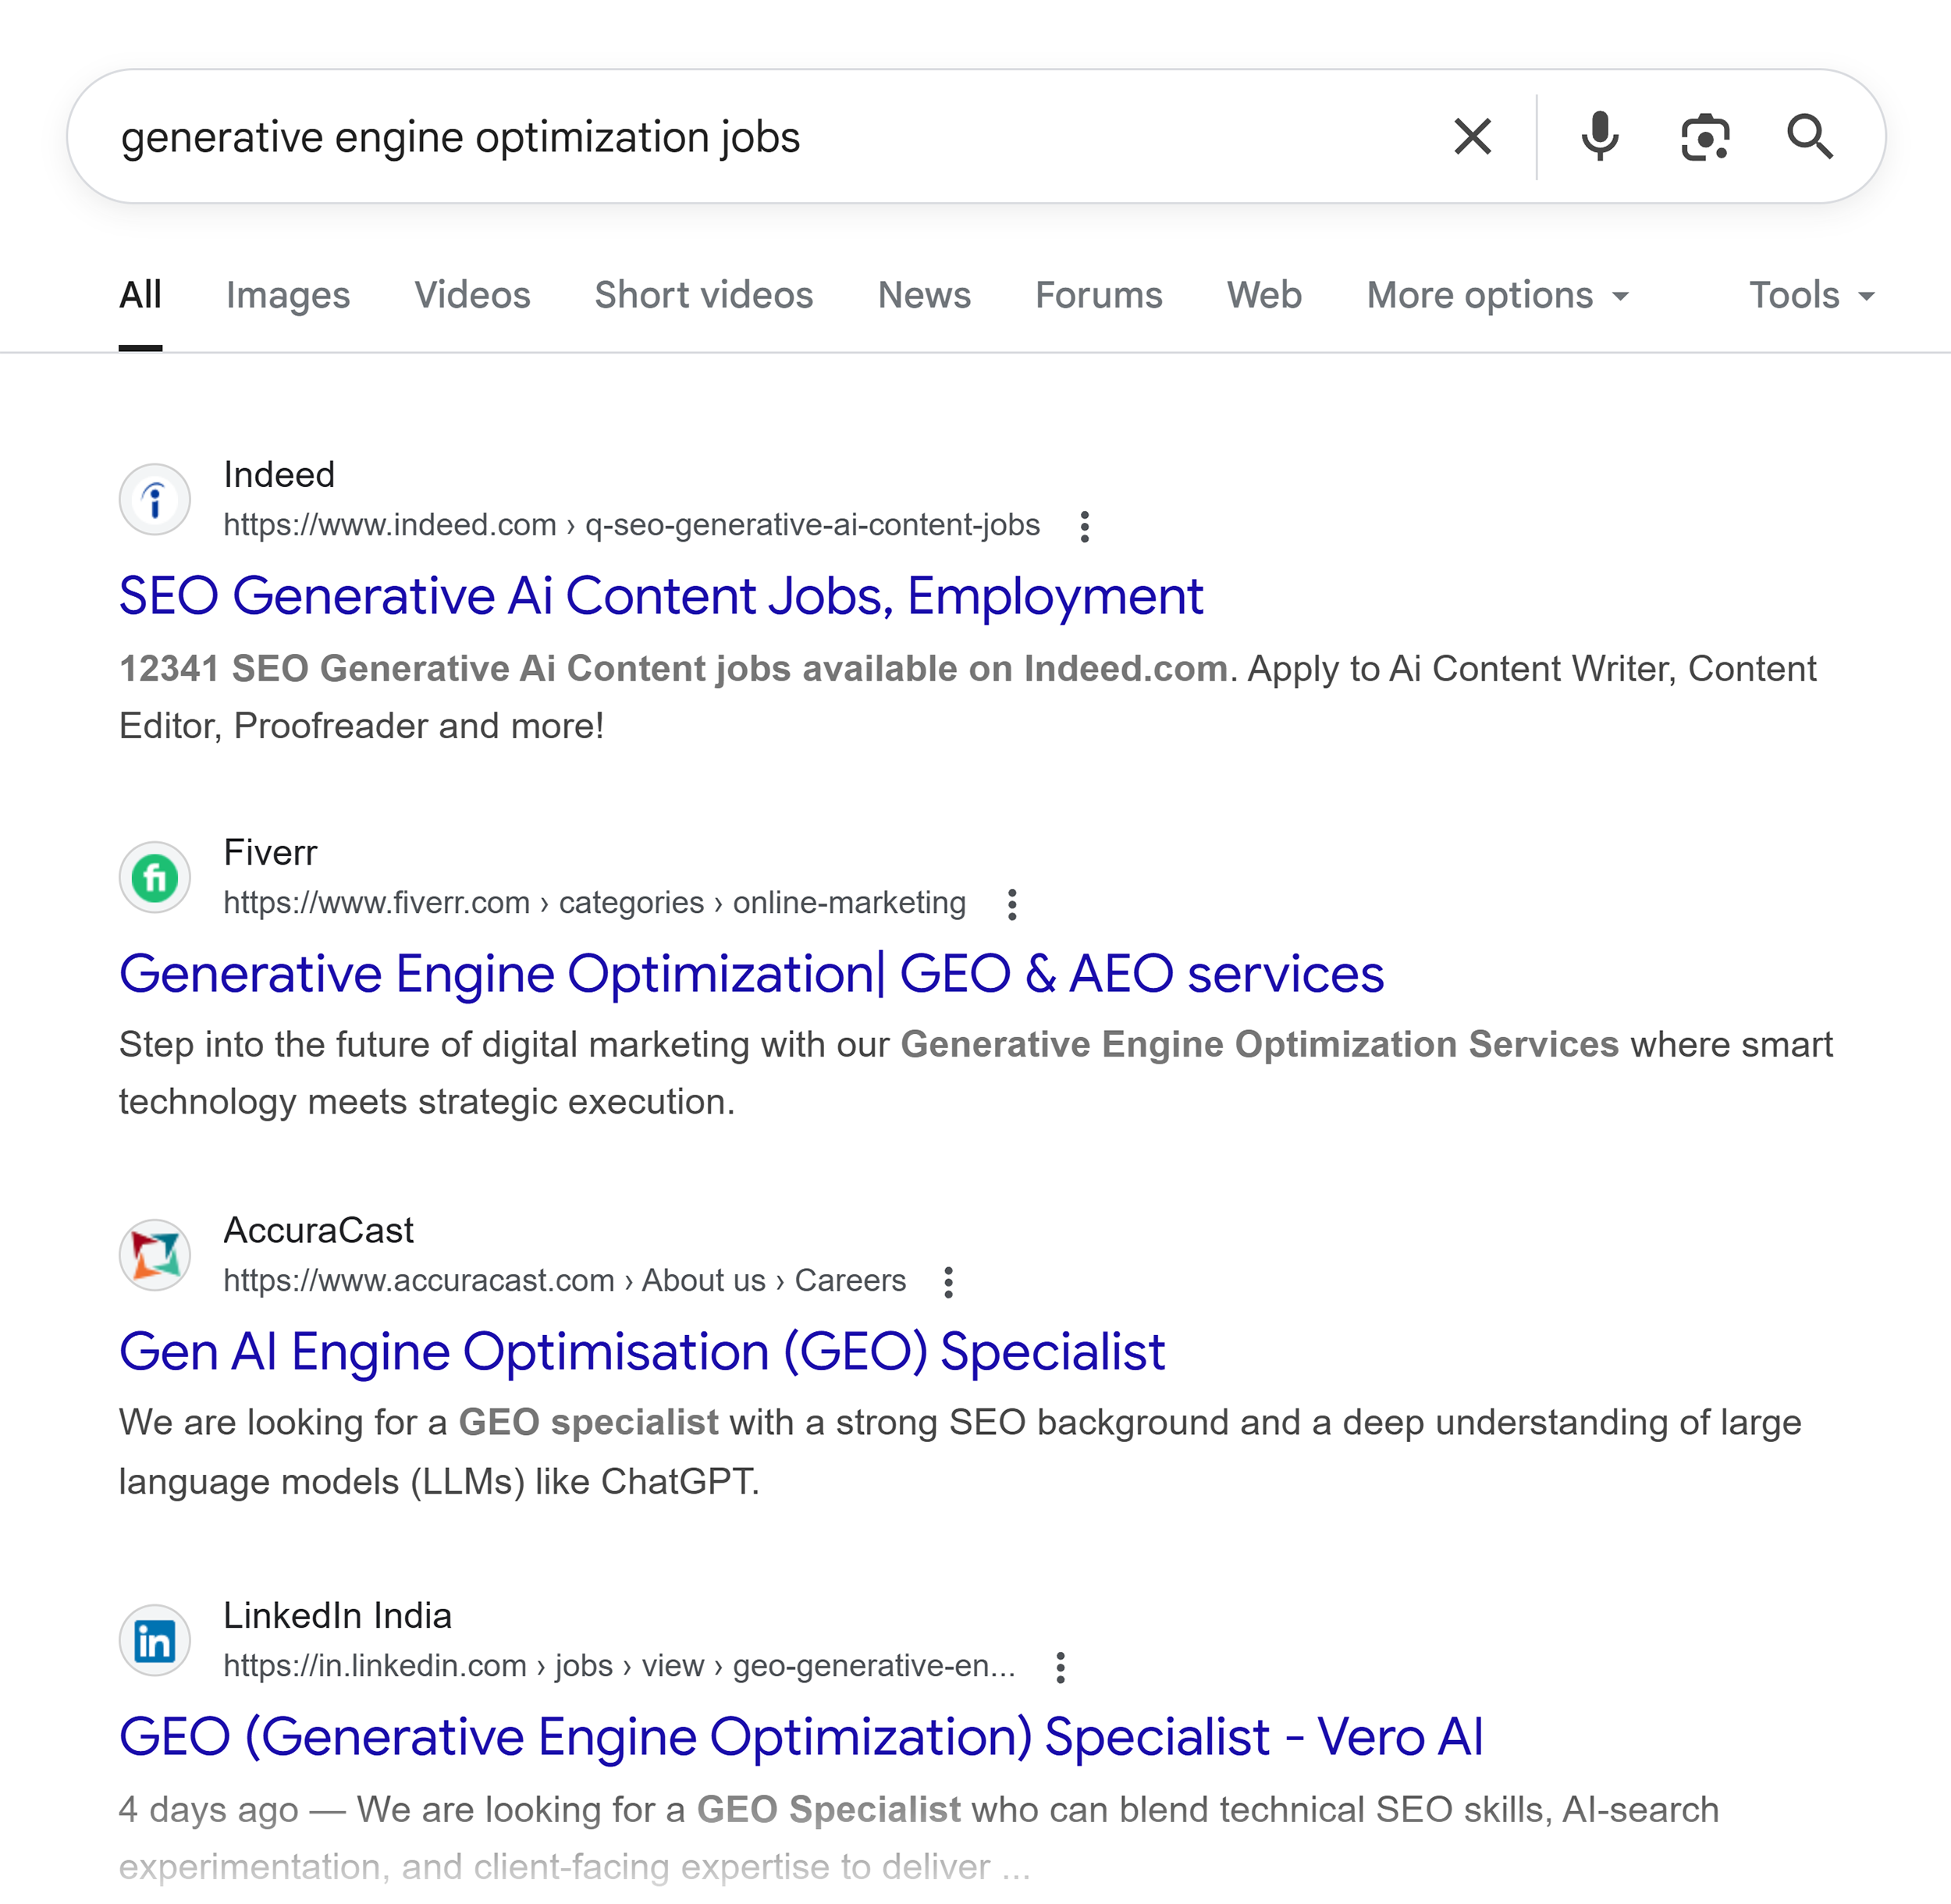Clear the search query with the X icon

pos(1471,136)
